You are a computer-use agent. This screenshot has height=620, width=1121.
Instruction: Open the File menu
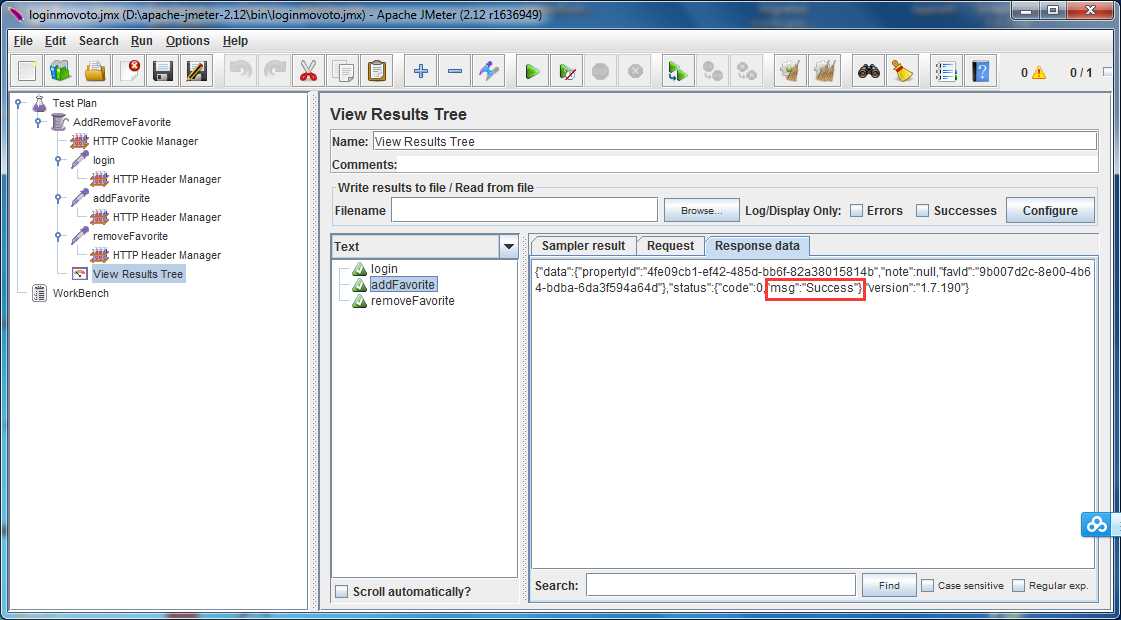coord(23,41)
